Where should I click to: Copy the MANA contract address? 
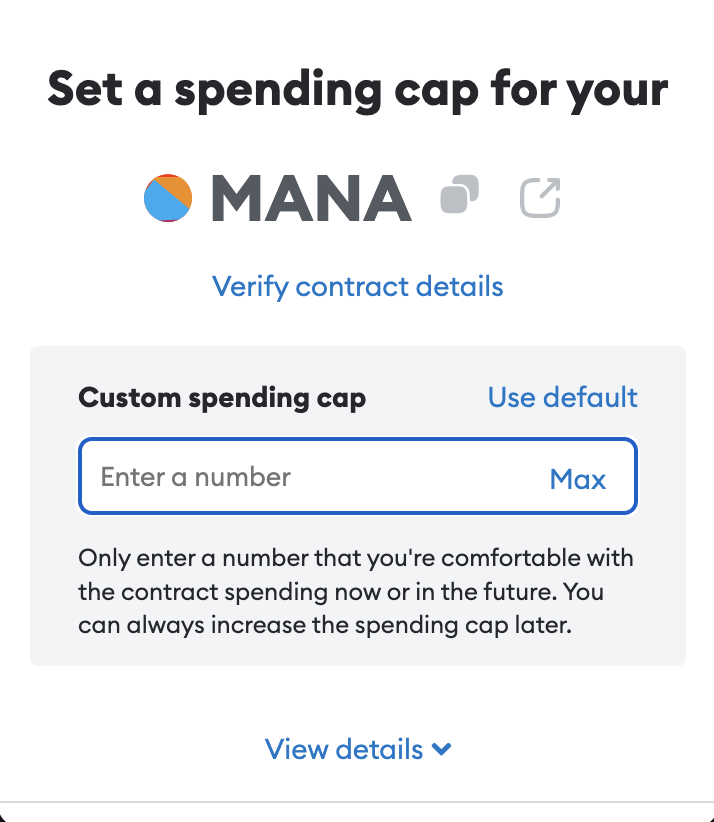460,195
